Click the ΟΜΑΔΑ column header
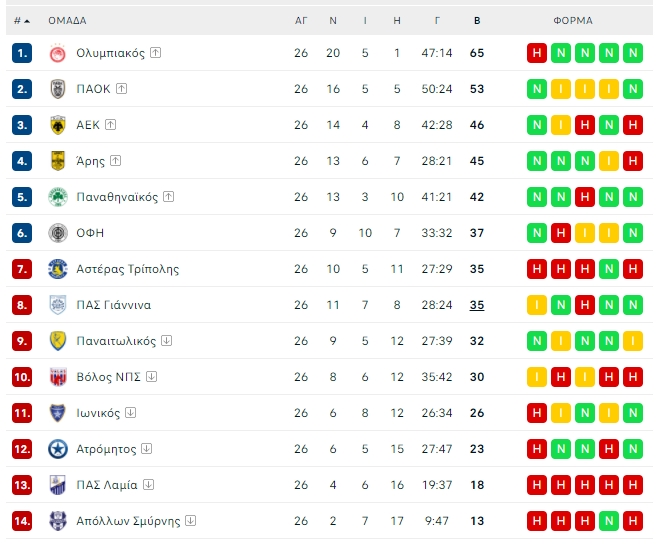This screenshot has width=658, height=547. [x=67, y=21]
